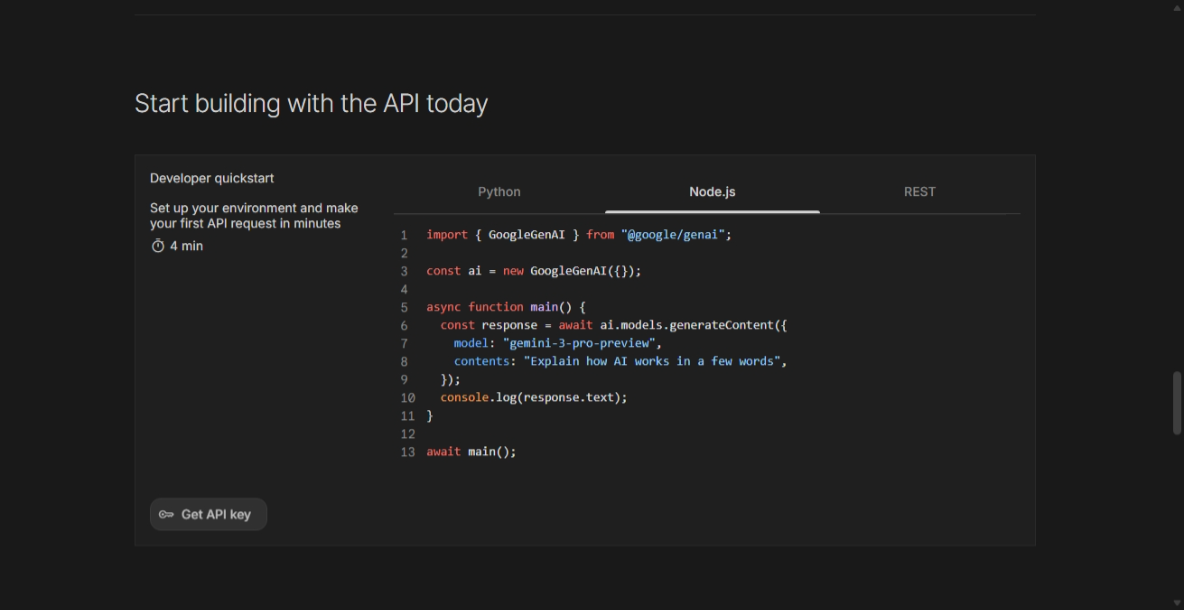Click the vertical scrollbar thumb
Image resolution: width=1184 pixels, height=610 pixels.
[x=1177, y=403]
